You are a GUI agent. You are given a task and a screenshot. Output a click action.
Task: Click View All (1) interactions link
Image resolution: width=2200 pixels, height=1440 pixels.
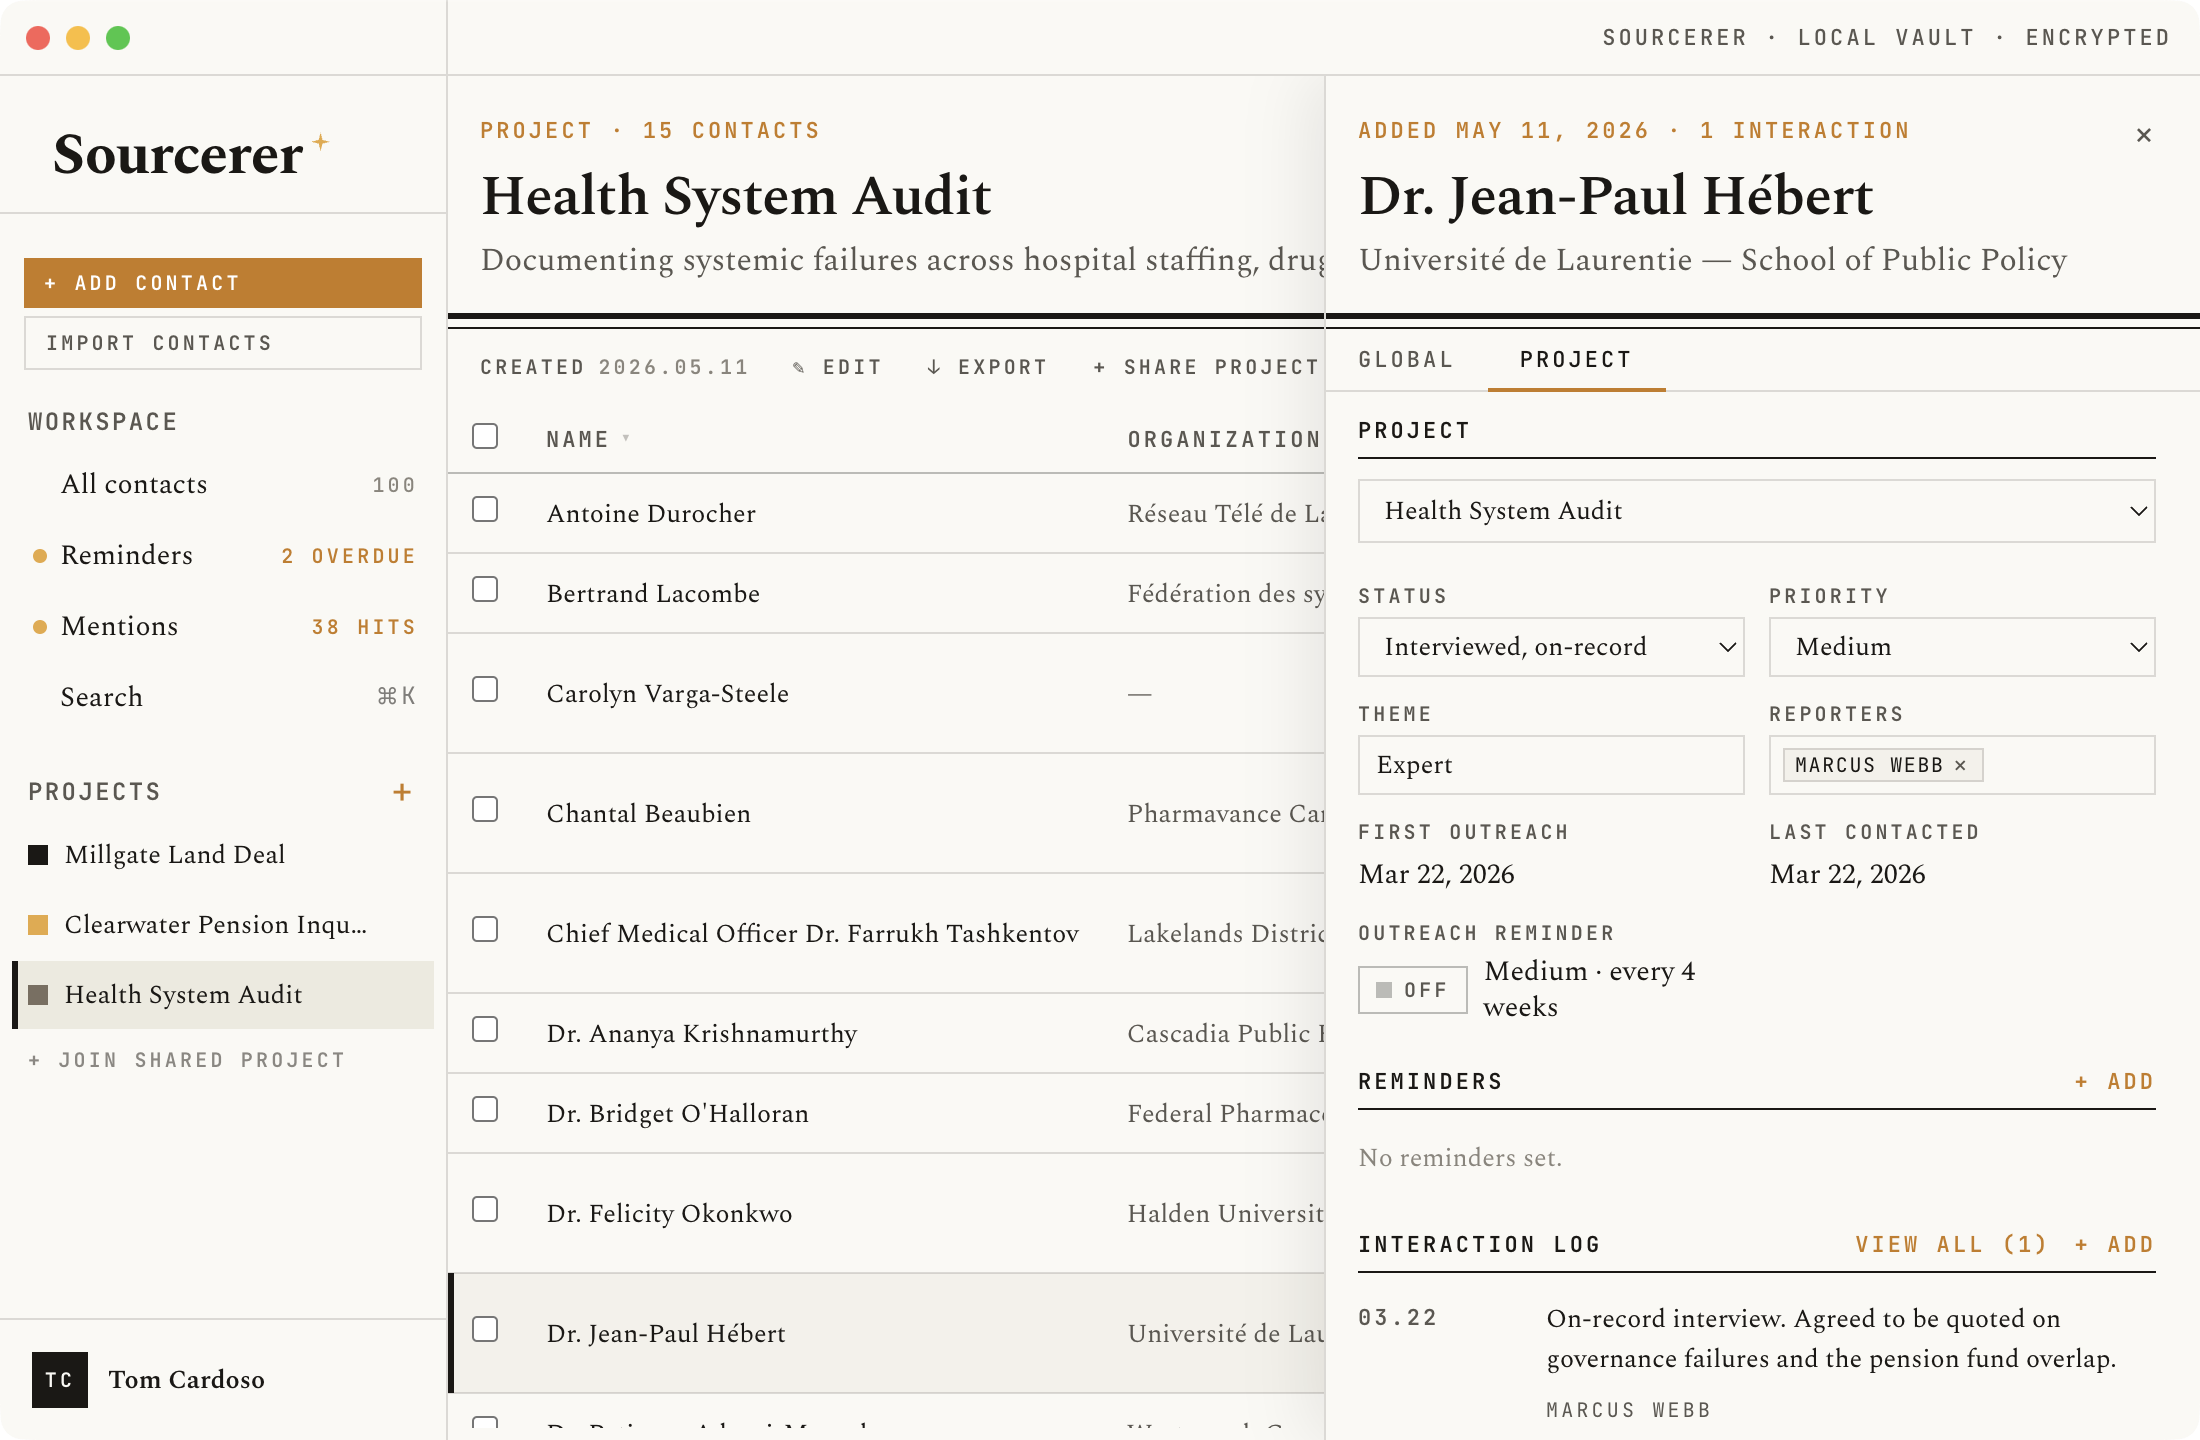point(1951,1245)
